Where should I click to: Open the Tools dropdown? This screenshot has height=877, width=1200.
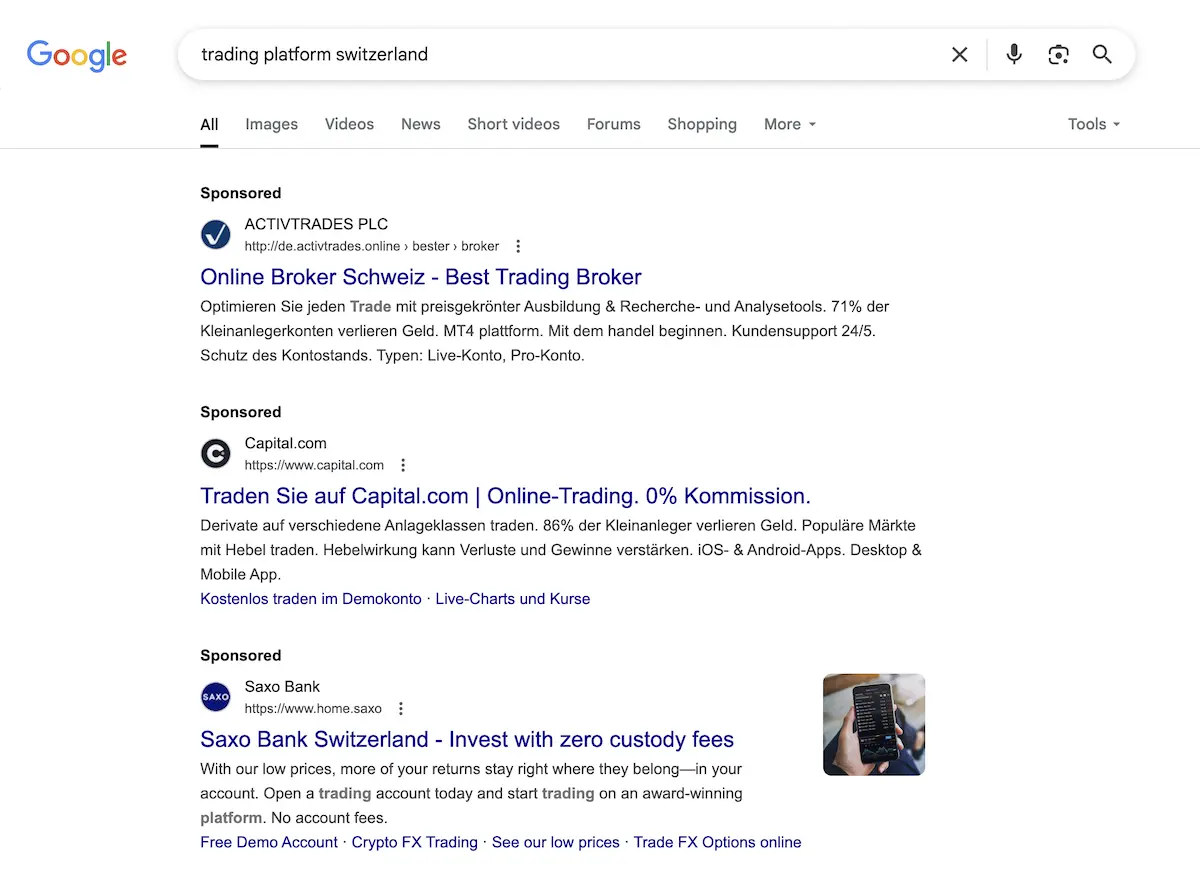1094,124
